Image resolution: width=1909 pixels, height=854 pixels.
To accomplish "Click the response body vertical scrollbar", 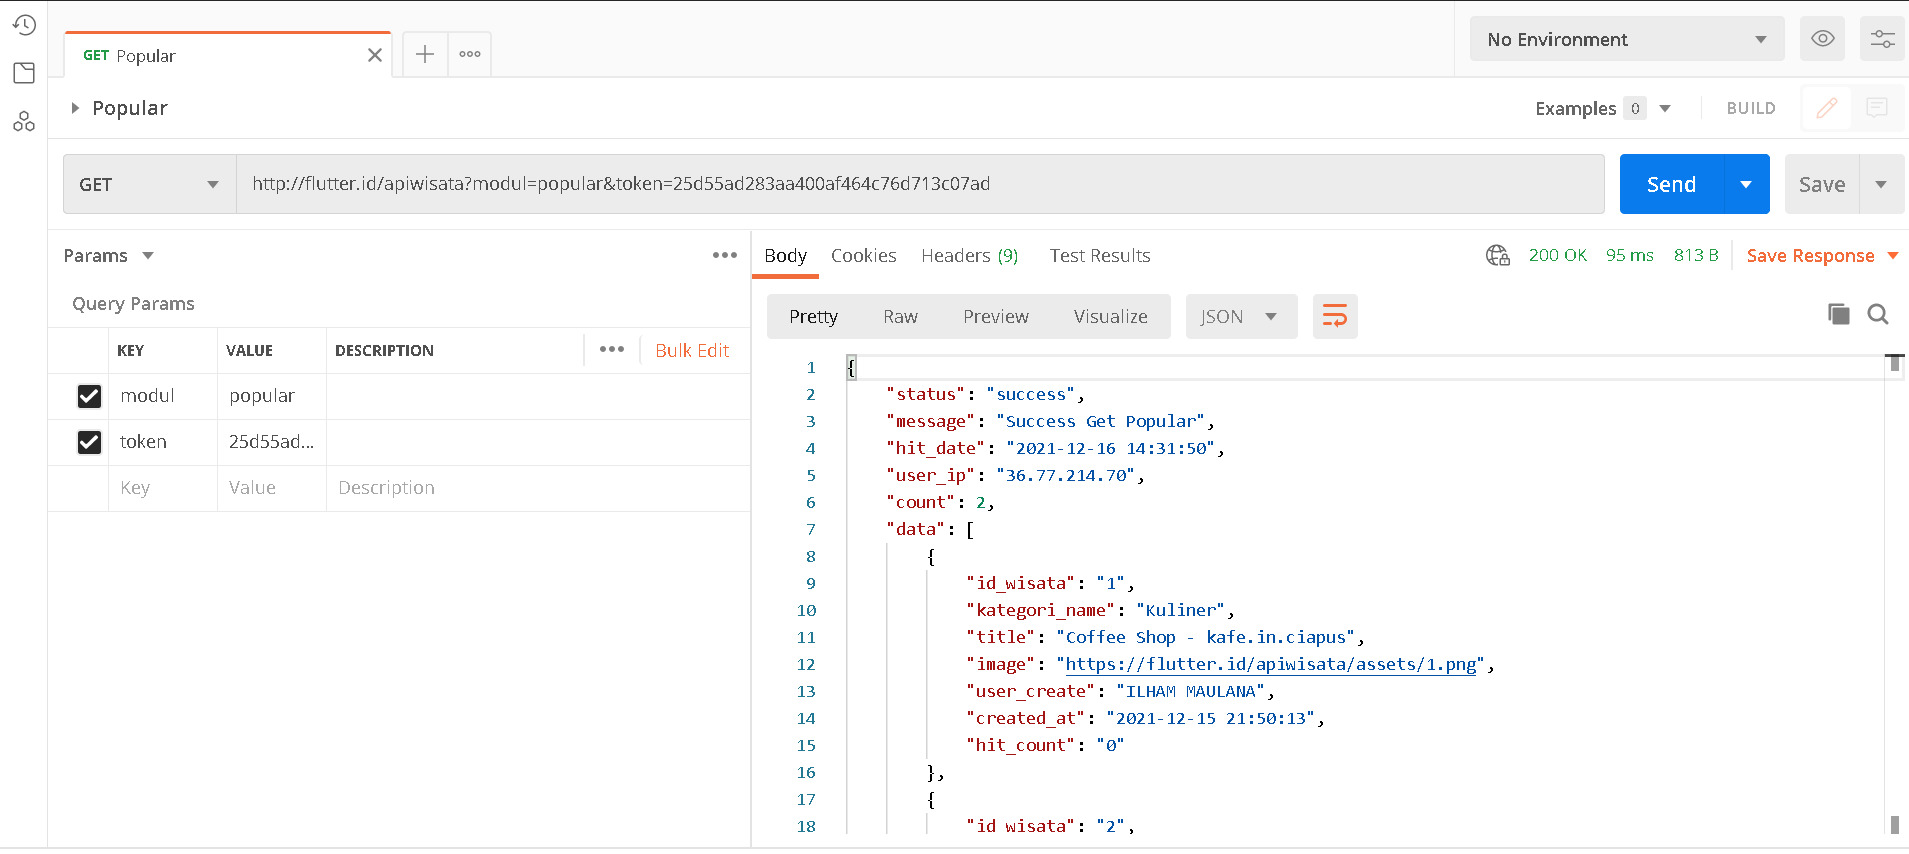I will click(1894, 595).
